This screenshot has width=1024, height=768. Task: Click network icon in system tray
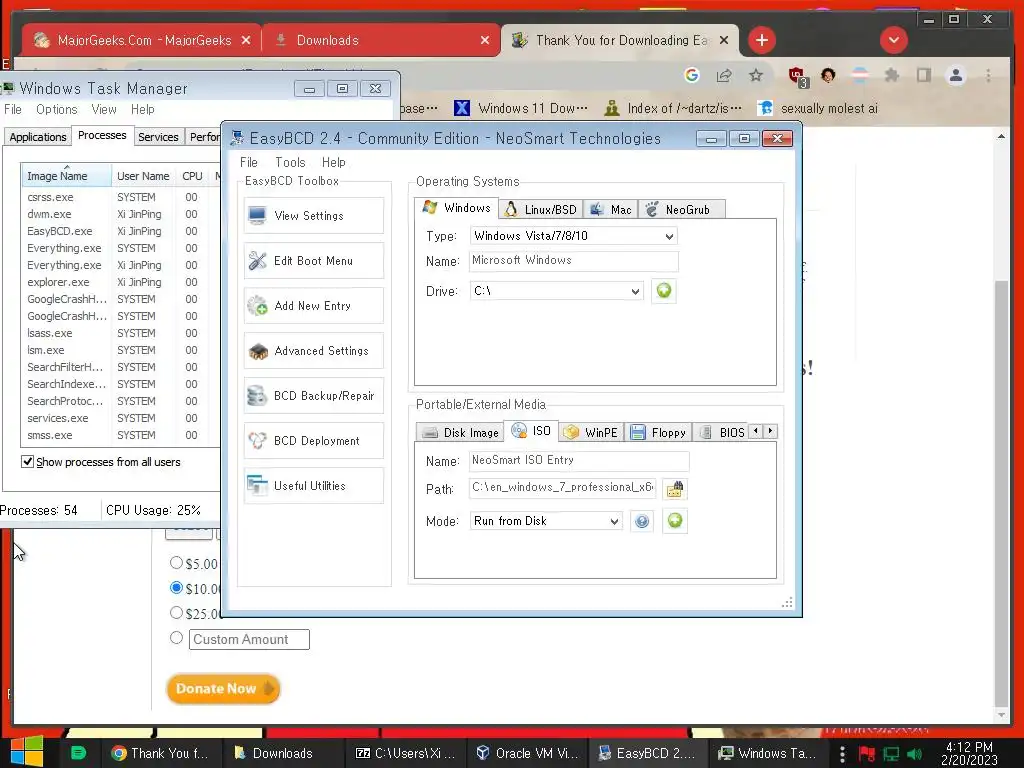coord(891,754)
